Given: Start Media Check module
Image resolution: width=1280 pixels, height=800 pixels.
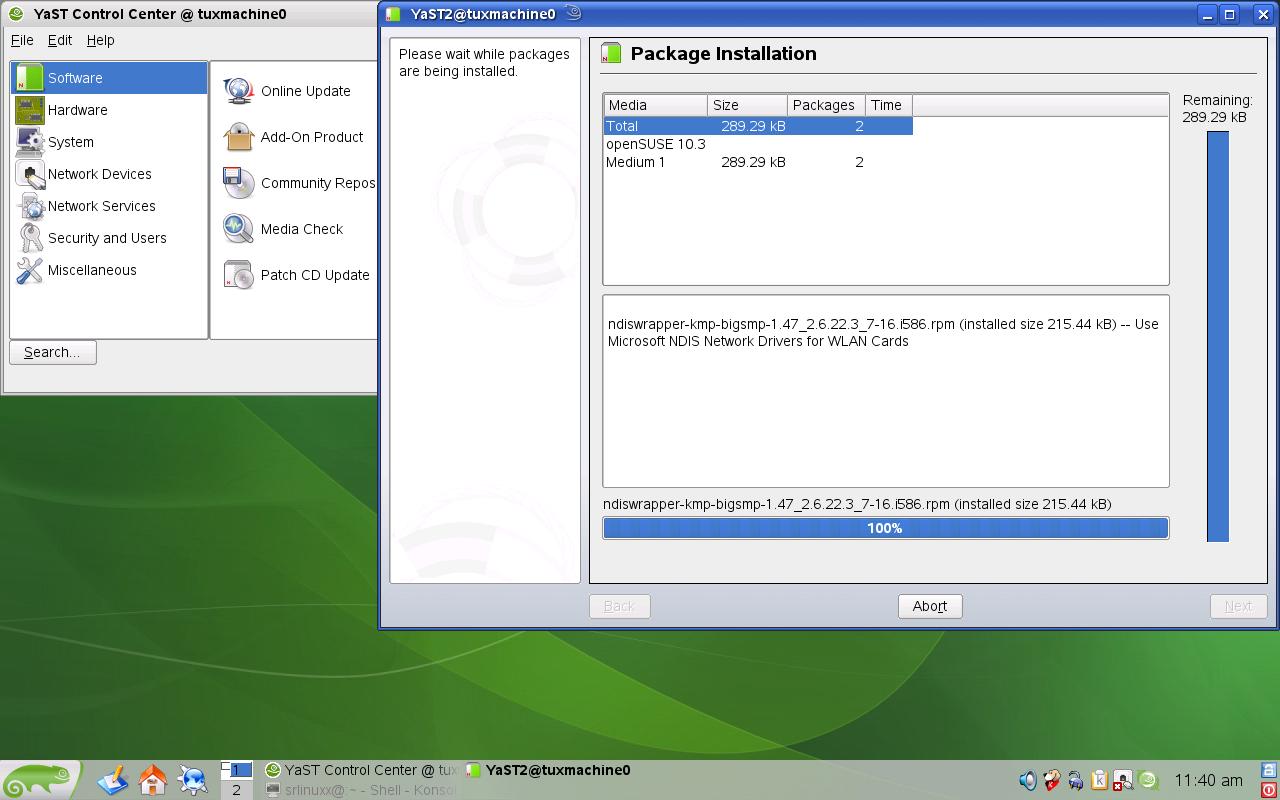Looking at the screenshot, I should click(283, 229).
